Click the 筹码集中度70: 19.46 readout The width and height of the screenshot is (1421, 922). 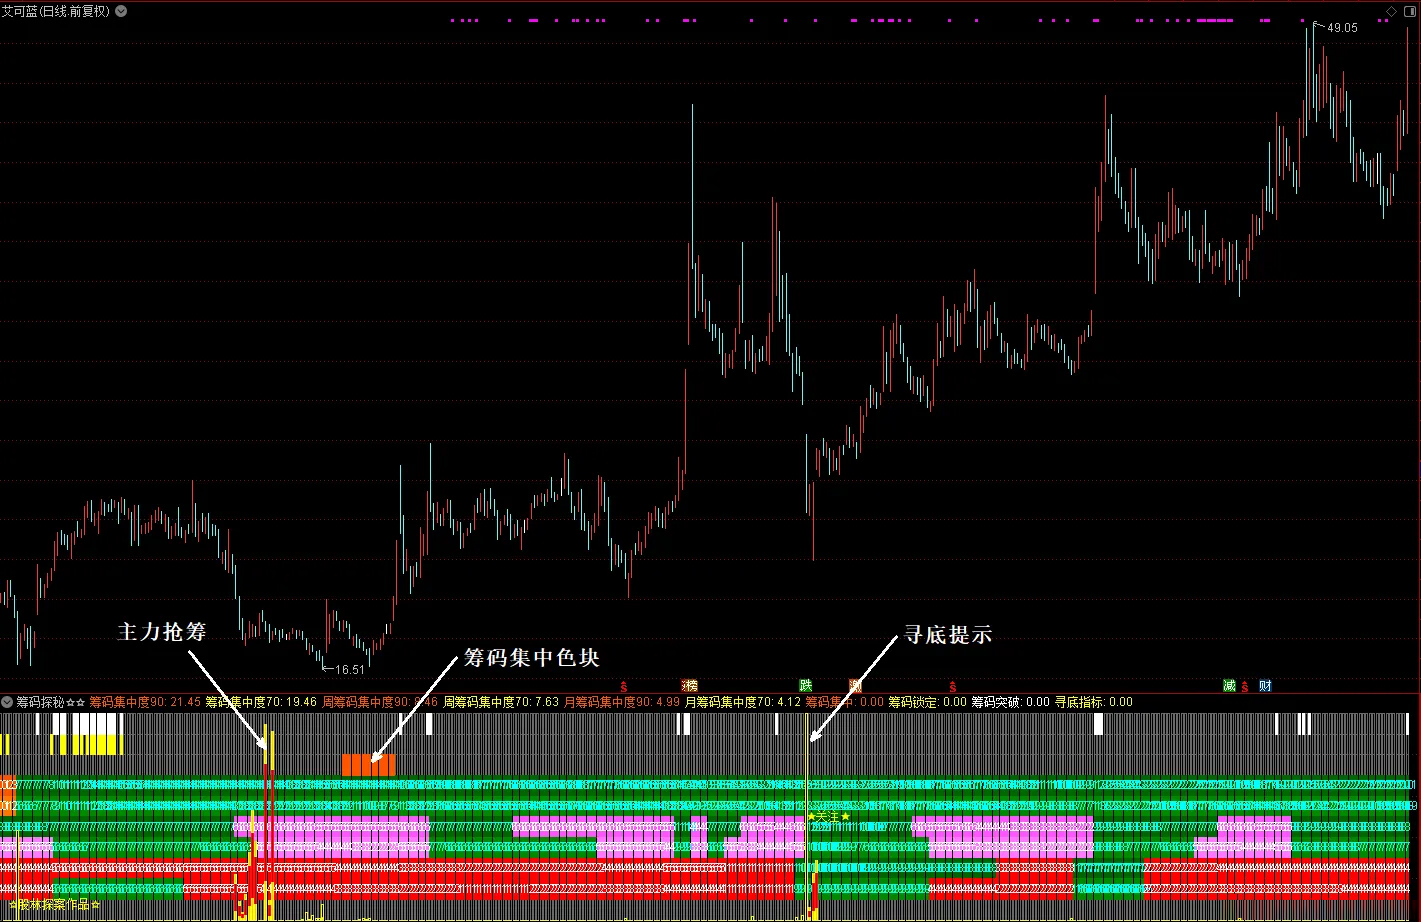click(261, 702)
